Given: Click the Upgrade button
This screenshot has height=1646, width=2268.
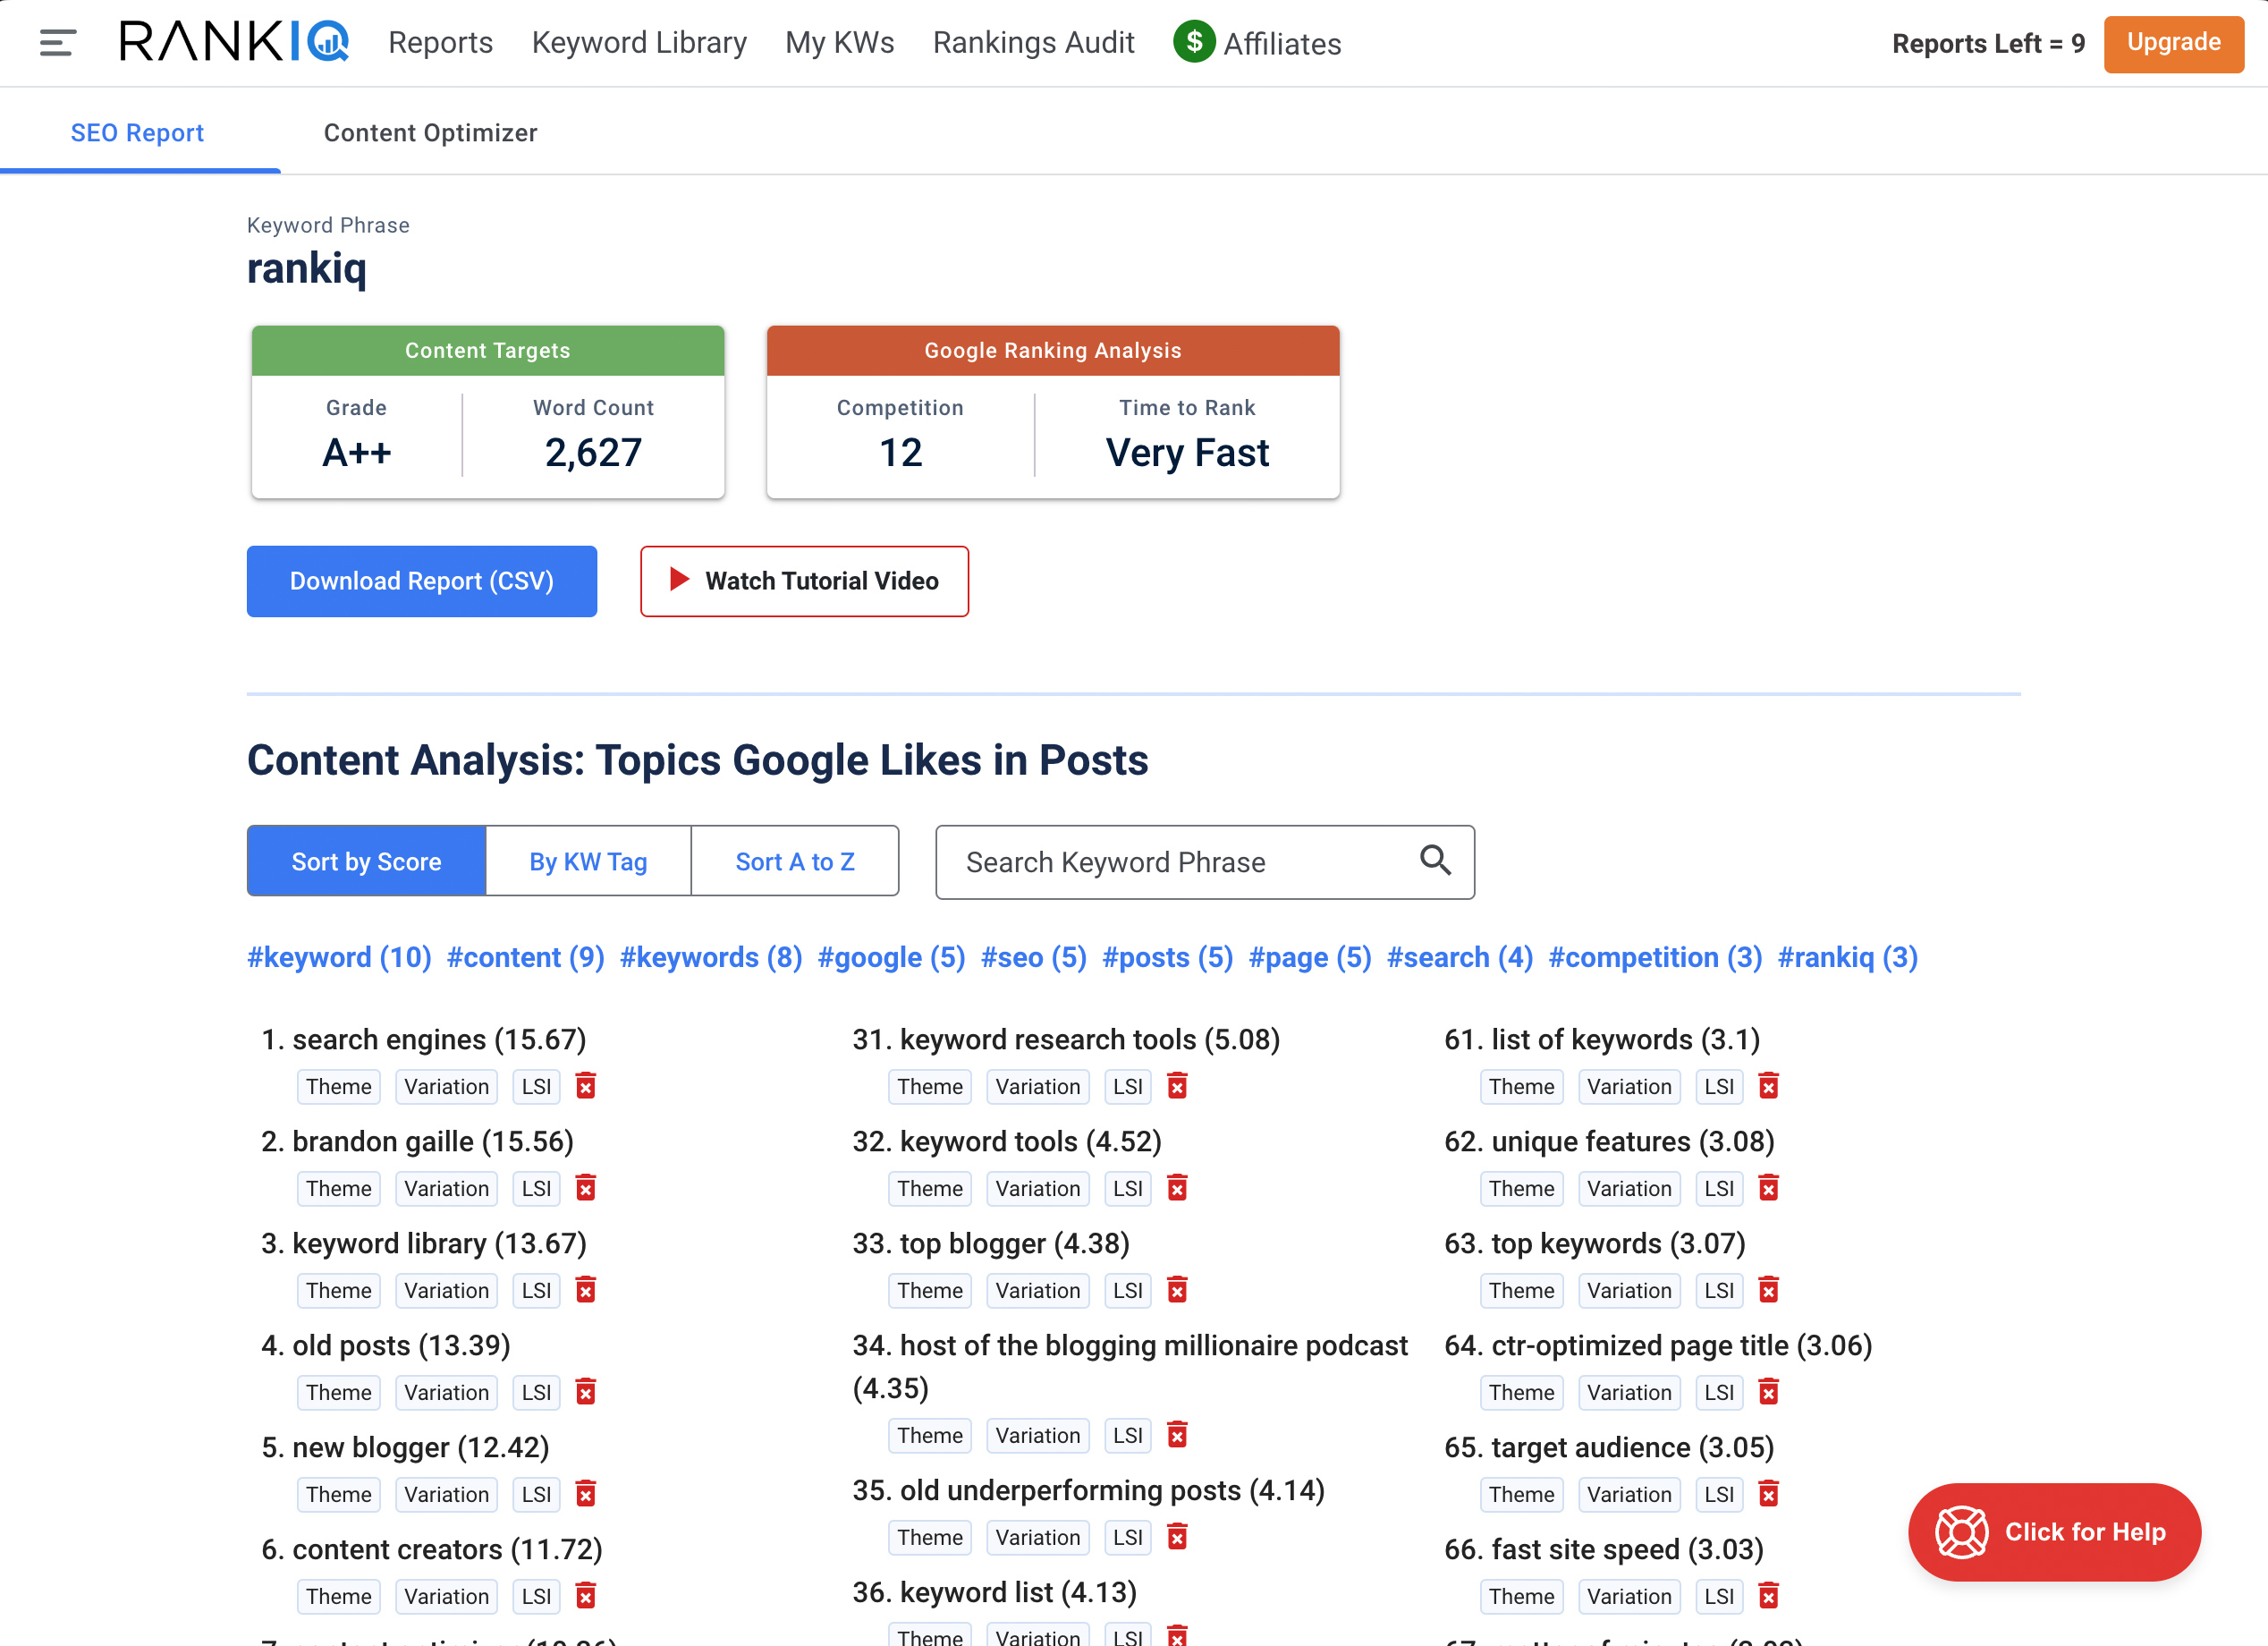Looking at the screenshot, I should (2172, 43).
